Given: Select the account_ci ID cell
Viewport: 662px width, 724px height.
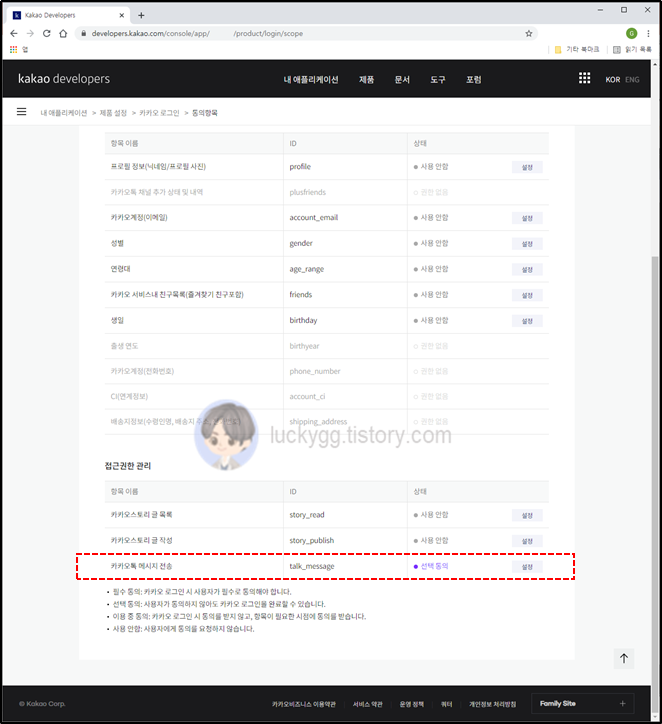Looking at the screenshot, I should pos(309,396).
